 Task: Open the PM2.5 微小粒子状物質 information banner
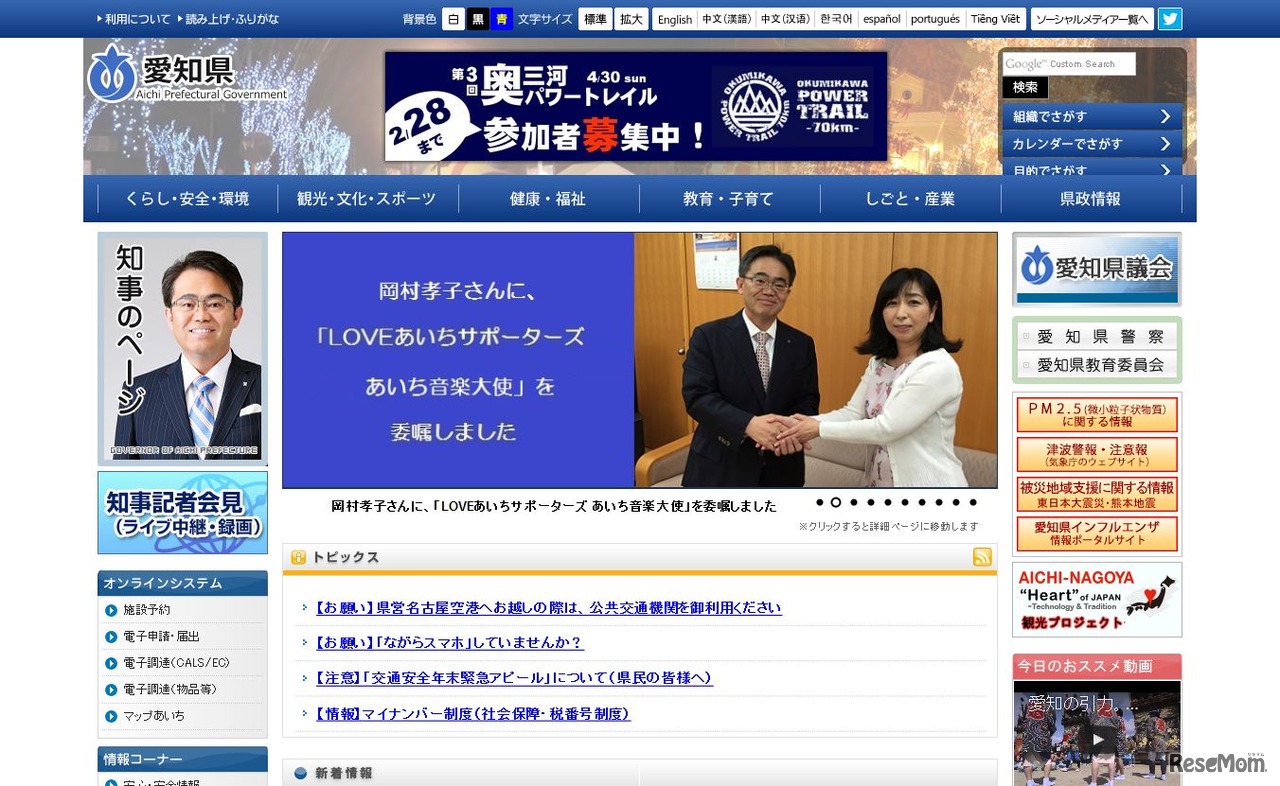coord(1096,412)
